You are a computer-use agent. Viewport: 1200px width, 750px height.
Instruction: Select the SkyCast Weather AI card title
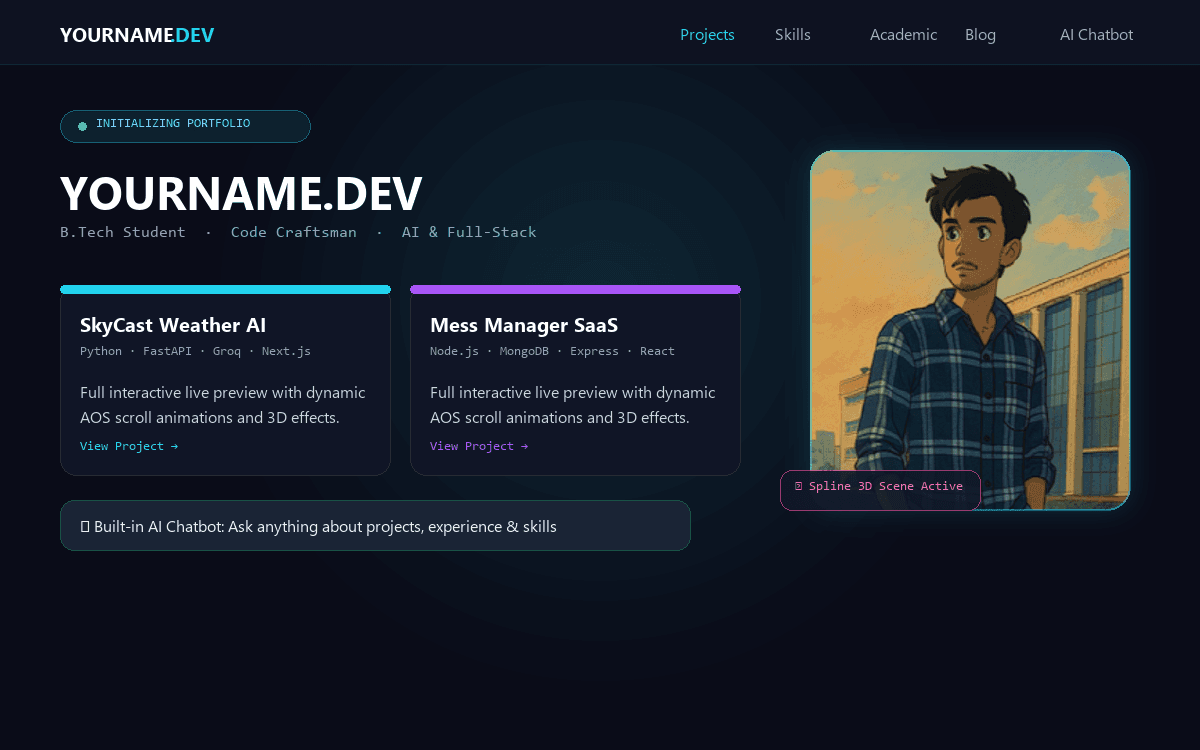coord(173,325)
